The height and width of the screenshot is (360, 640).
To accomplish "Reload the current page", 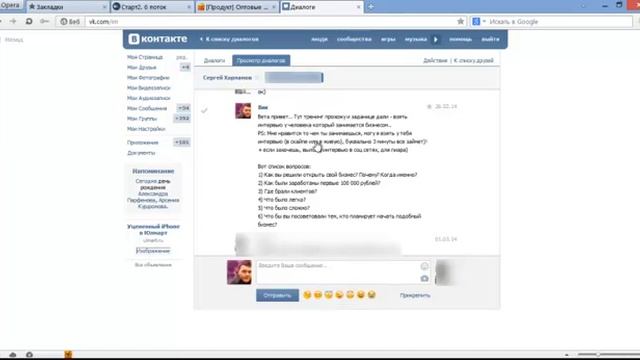I will pyautogui.click(x=29, y=21).
